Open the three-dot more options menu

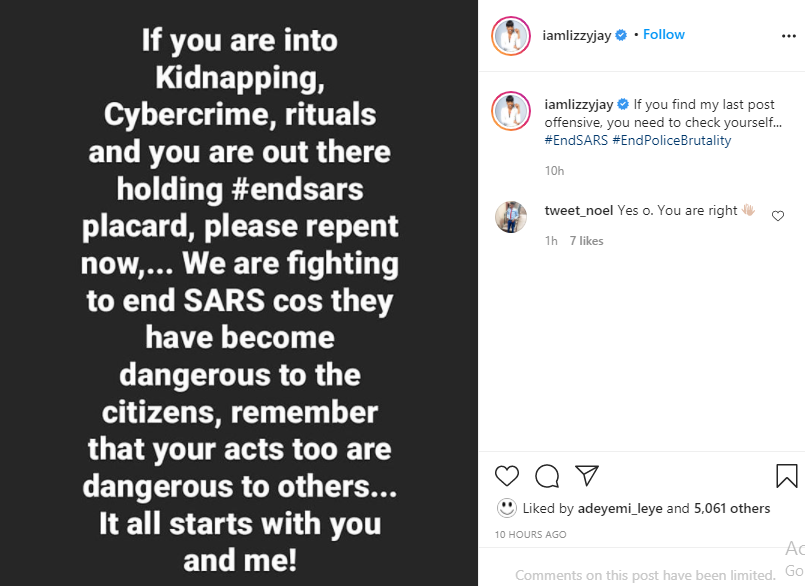[x=789, y=35]
